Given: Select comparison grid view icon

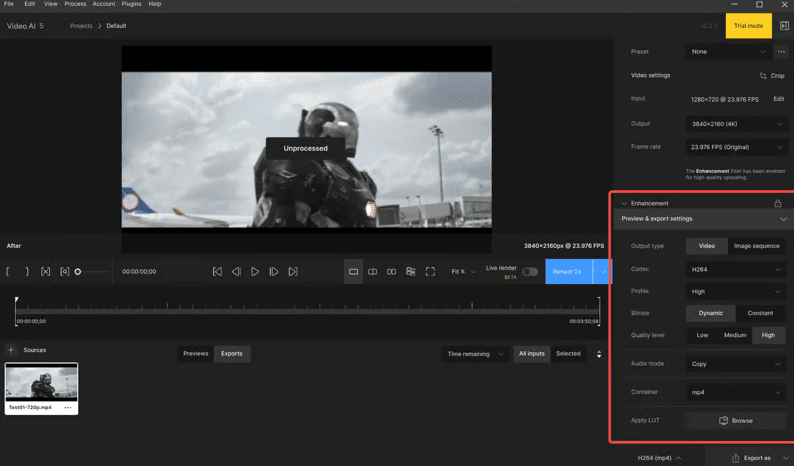Looking at the screenshot, I should click(411, 272).
